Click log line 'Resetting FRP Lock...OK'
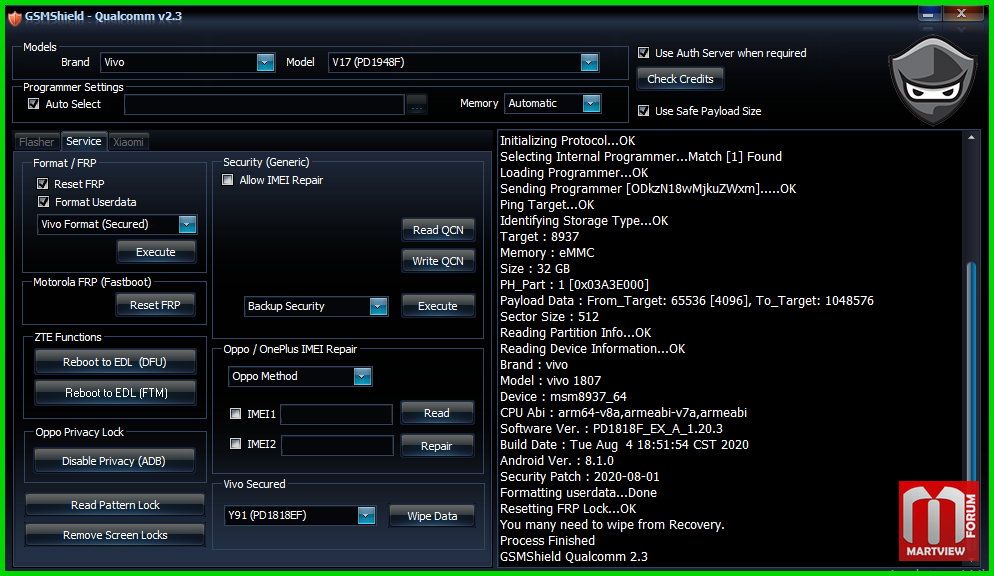This screenshot has width=994, height=576. point(568,509)
